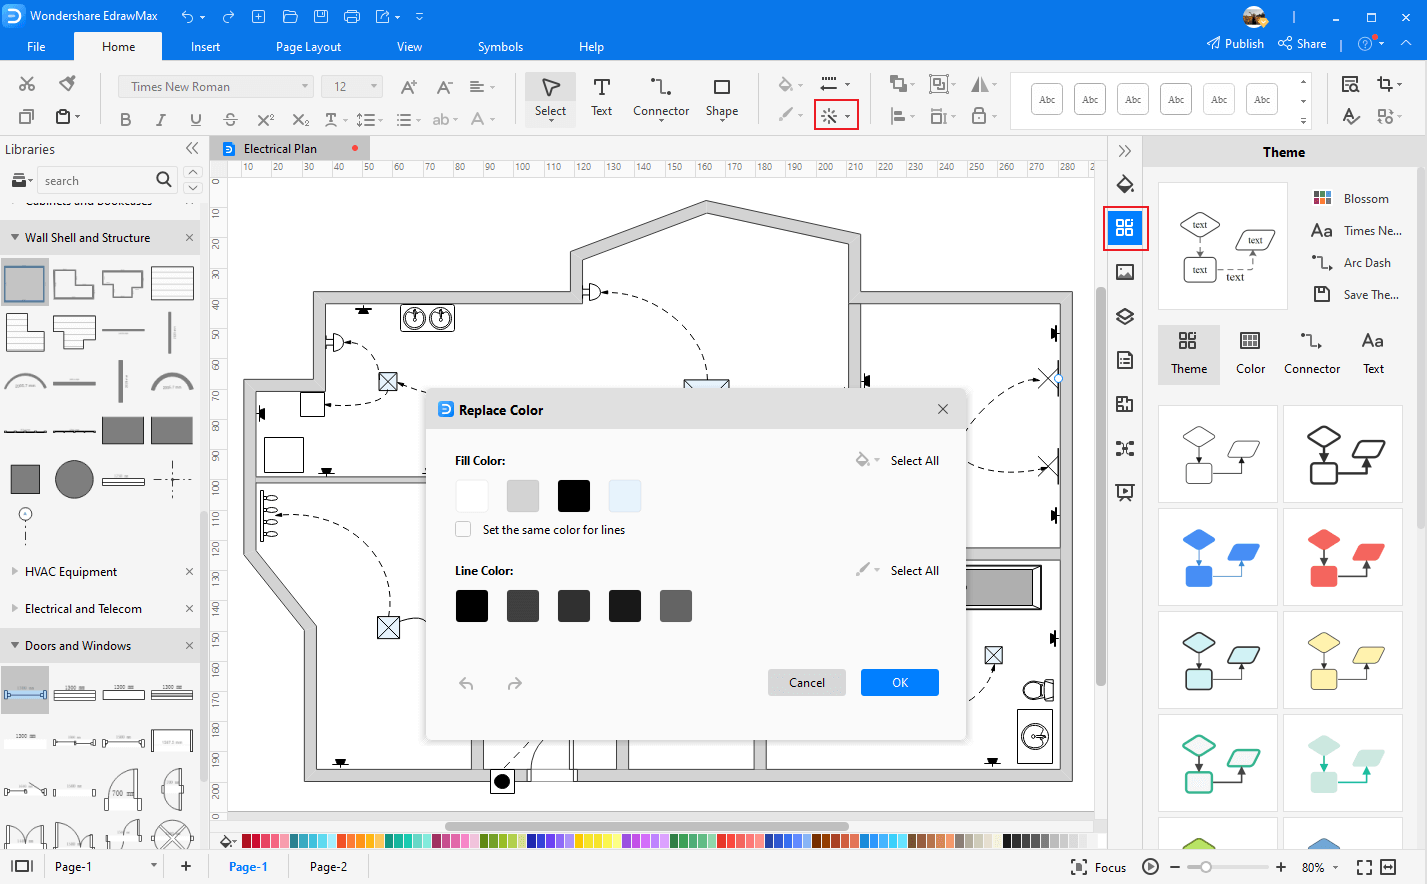Image resolution: width=1427 pixels, height=884 pixels.
Task: Switch to the Insert ribbon tab
Action: pyautogui.click(x=205, y=46)
